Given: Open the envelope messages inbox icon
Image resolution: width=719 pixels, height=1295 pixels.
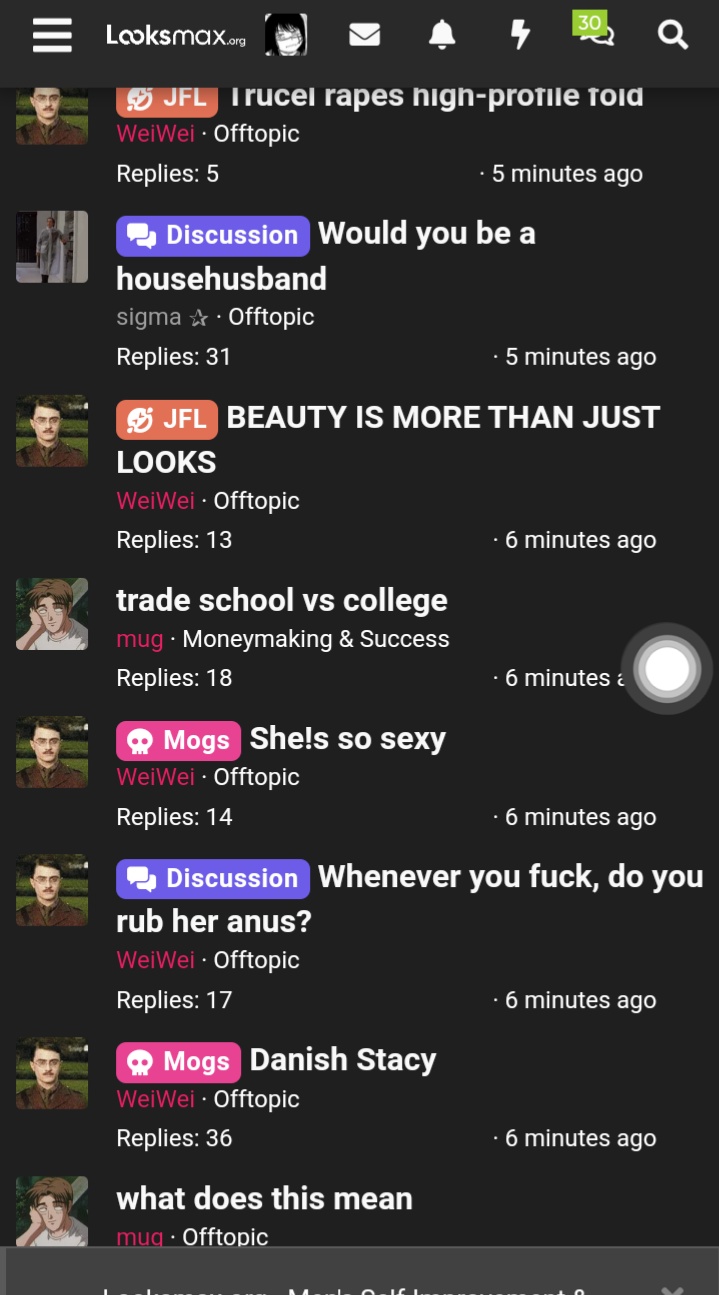Looking at the screenshot, I should 364,35.
